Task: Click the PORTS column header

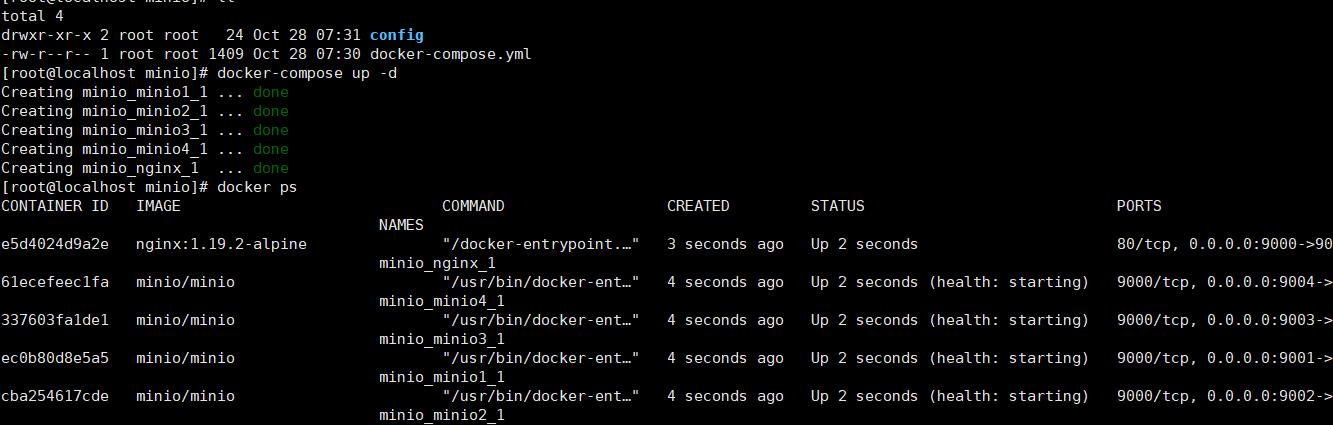Action: click(1139, 206)
